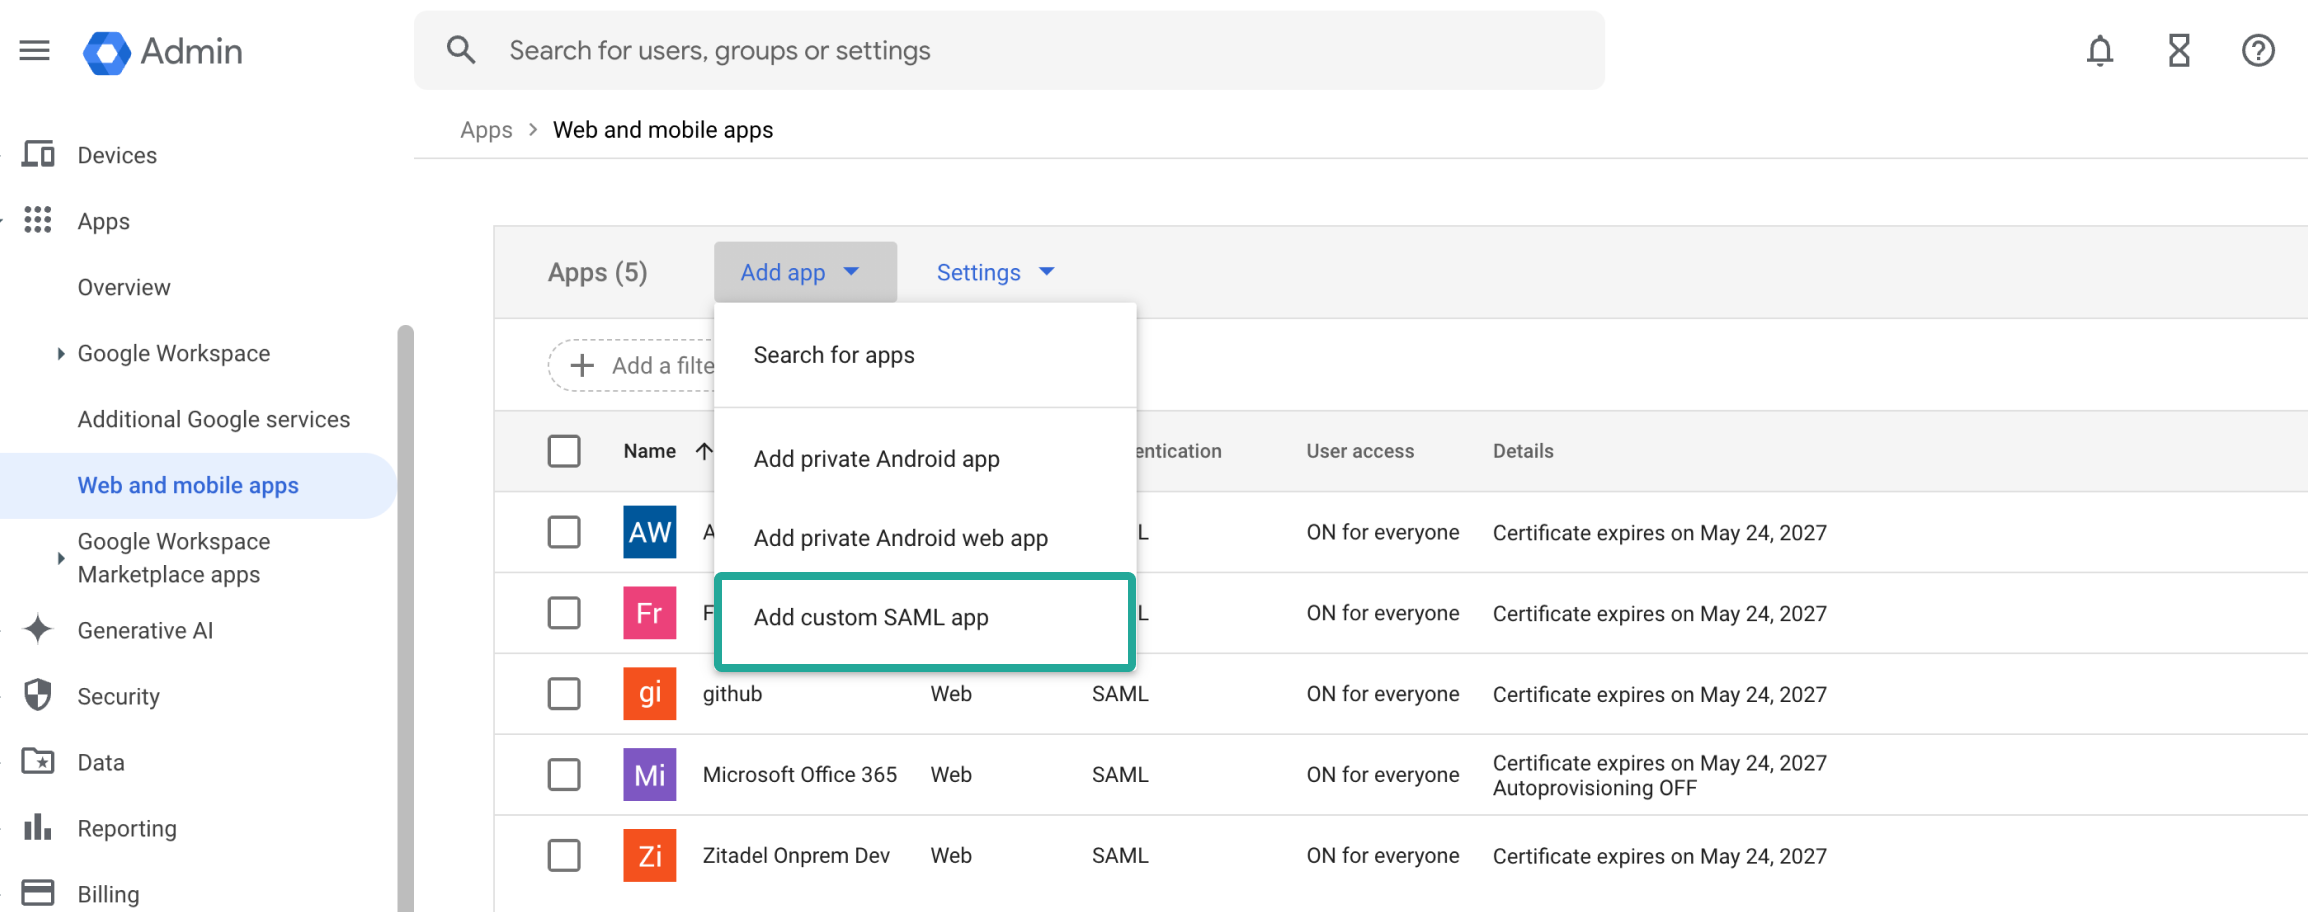Click the Microsoft Office 365 app icon

click(x=649, y=775)
